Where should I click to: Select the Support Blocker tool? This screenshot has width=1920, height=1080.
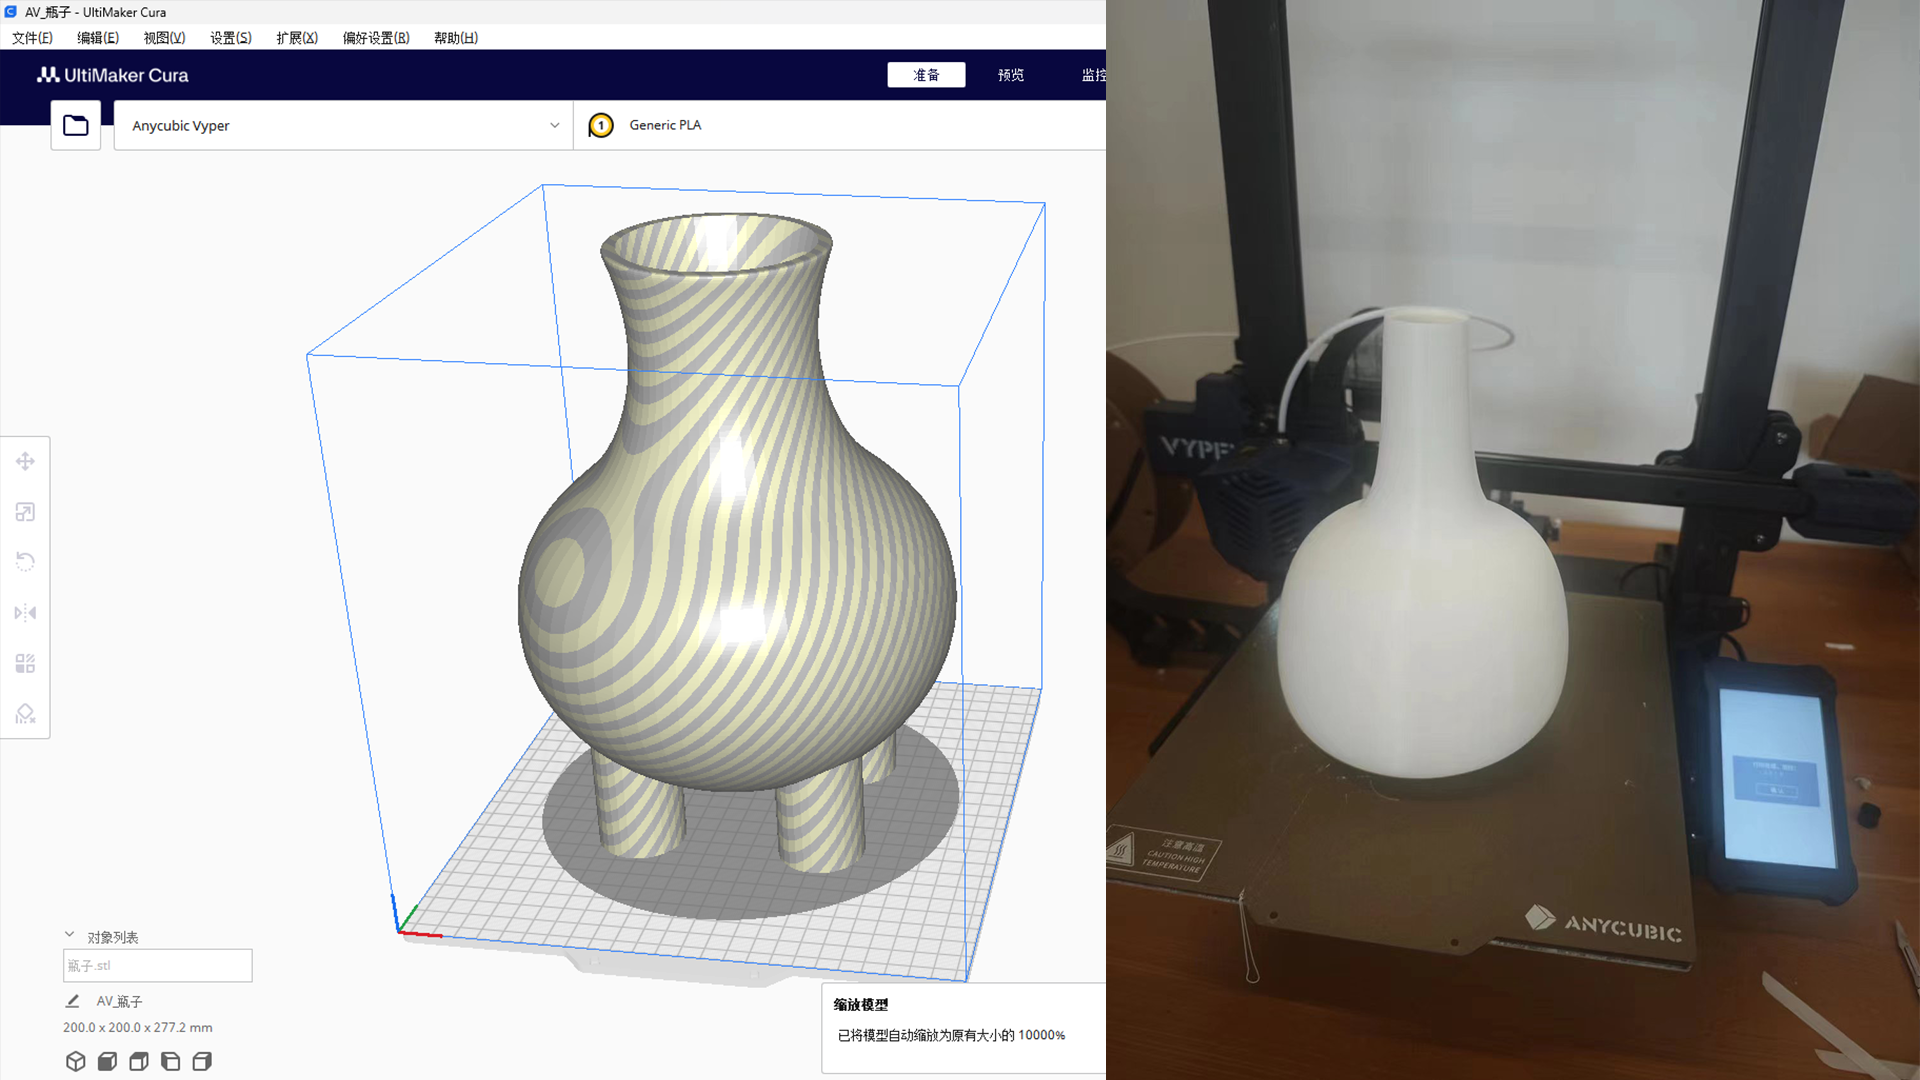25,713
